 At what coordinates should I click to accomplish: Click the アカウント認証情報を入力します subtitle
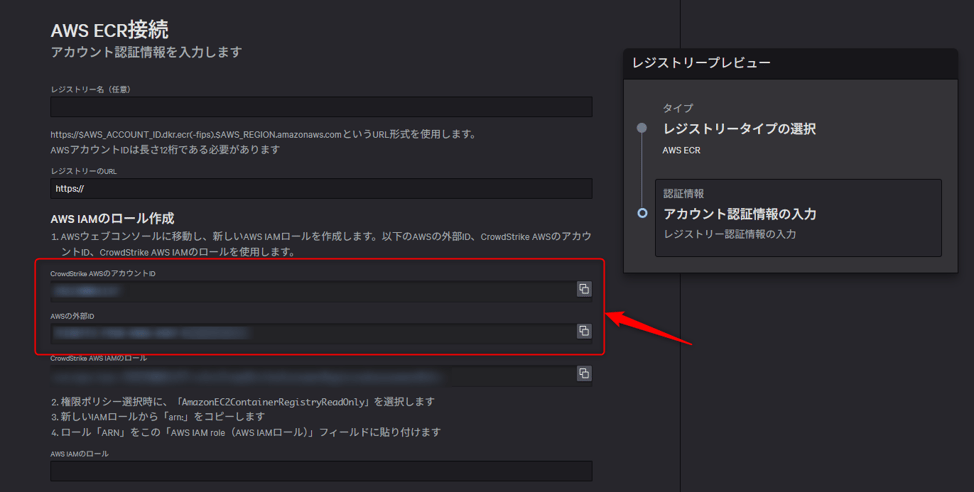(x=146, y=52)
